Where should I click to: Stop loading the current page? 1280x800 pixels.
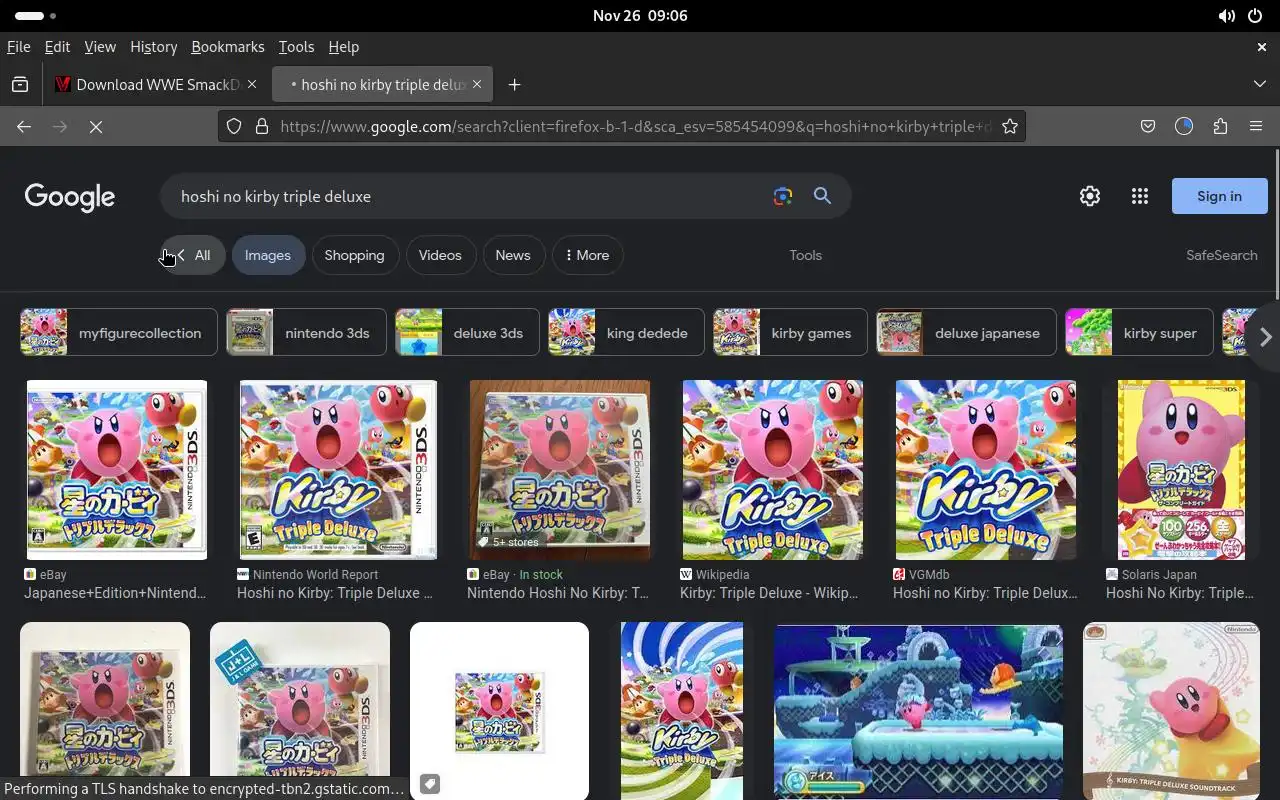coord(96,126)
